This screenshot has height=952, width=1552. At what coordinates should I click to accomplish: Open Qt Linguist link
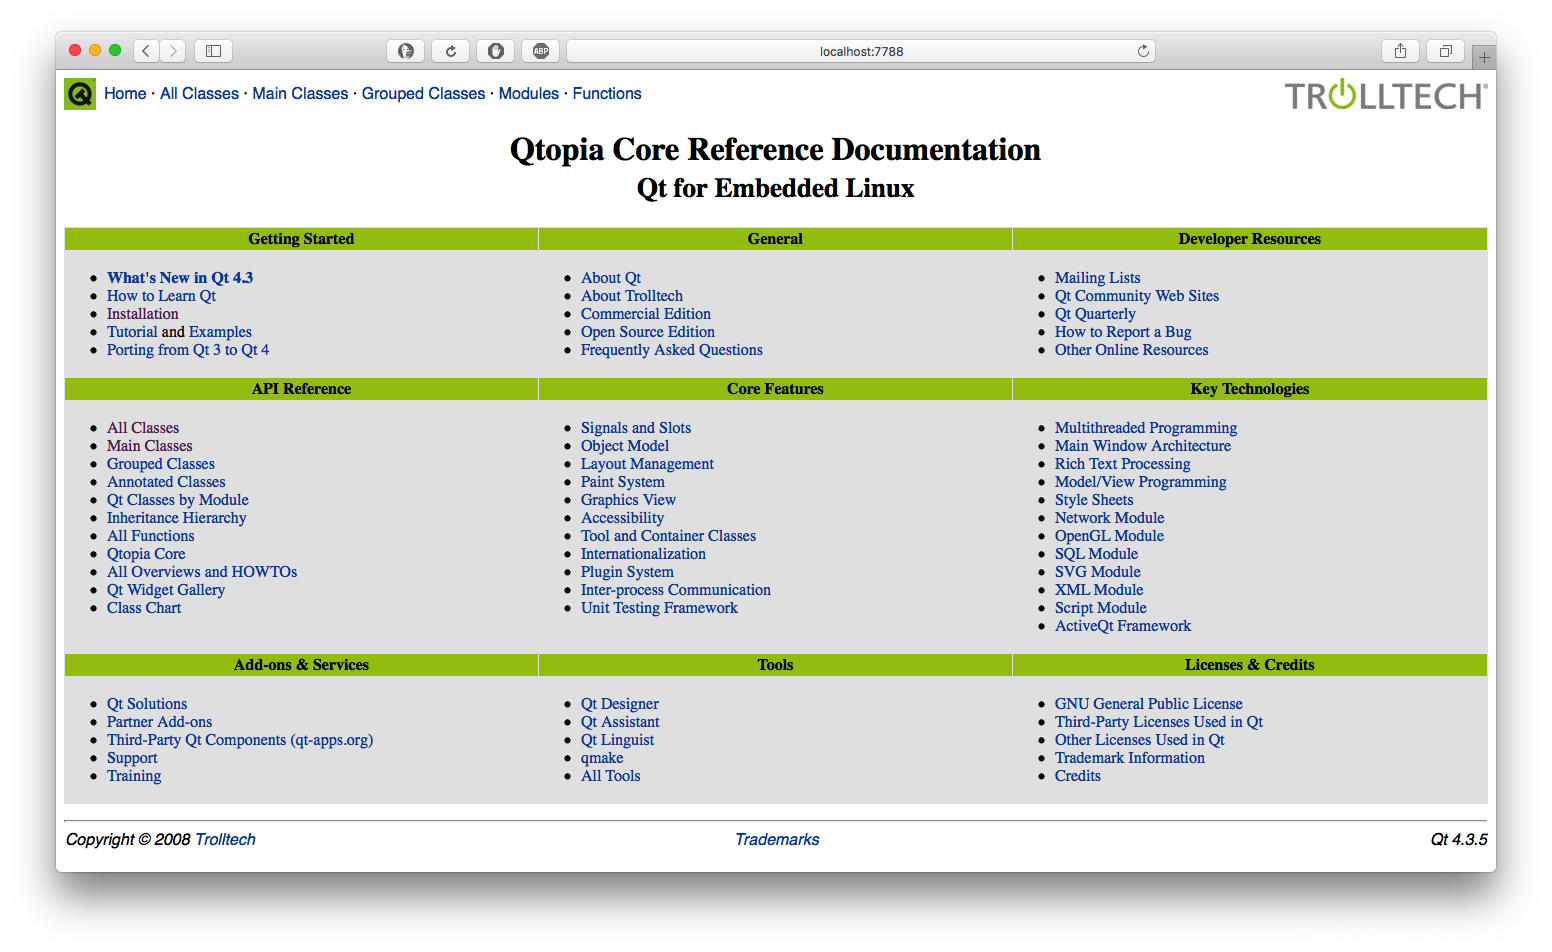617,740
